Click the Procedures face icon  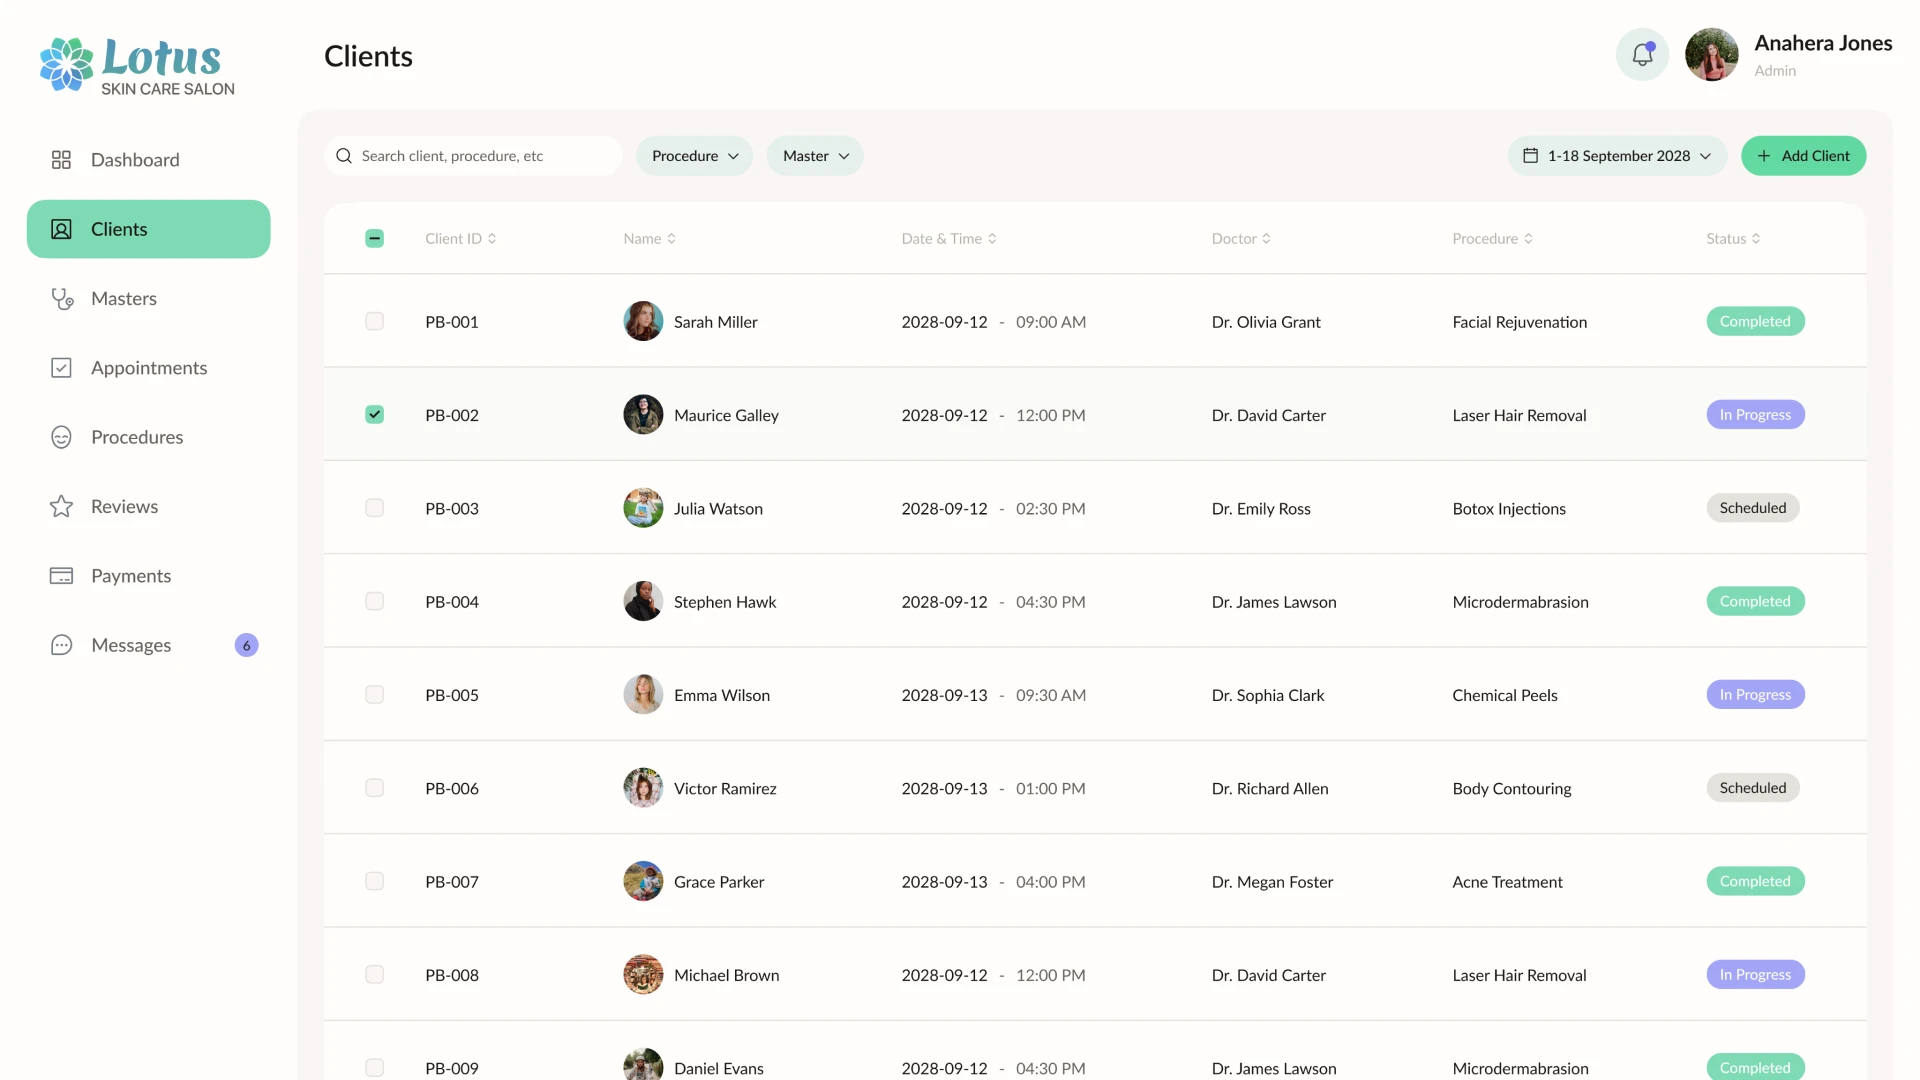coord(61,437)
